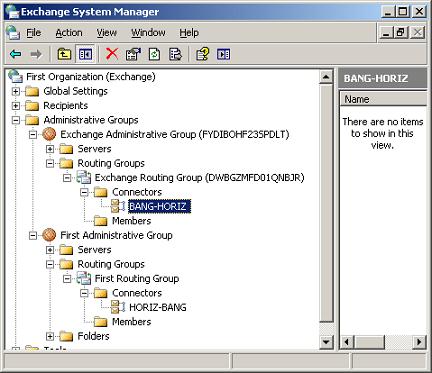The image size is (432, 373).
Task: Click the Name column header
Action: tap(383, 99)
